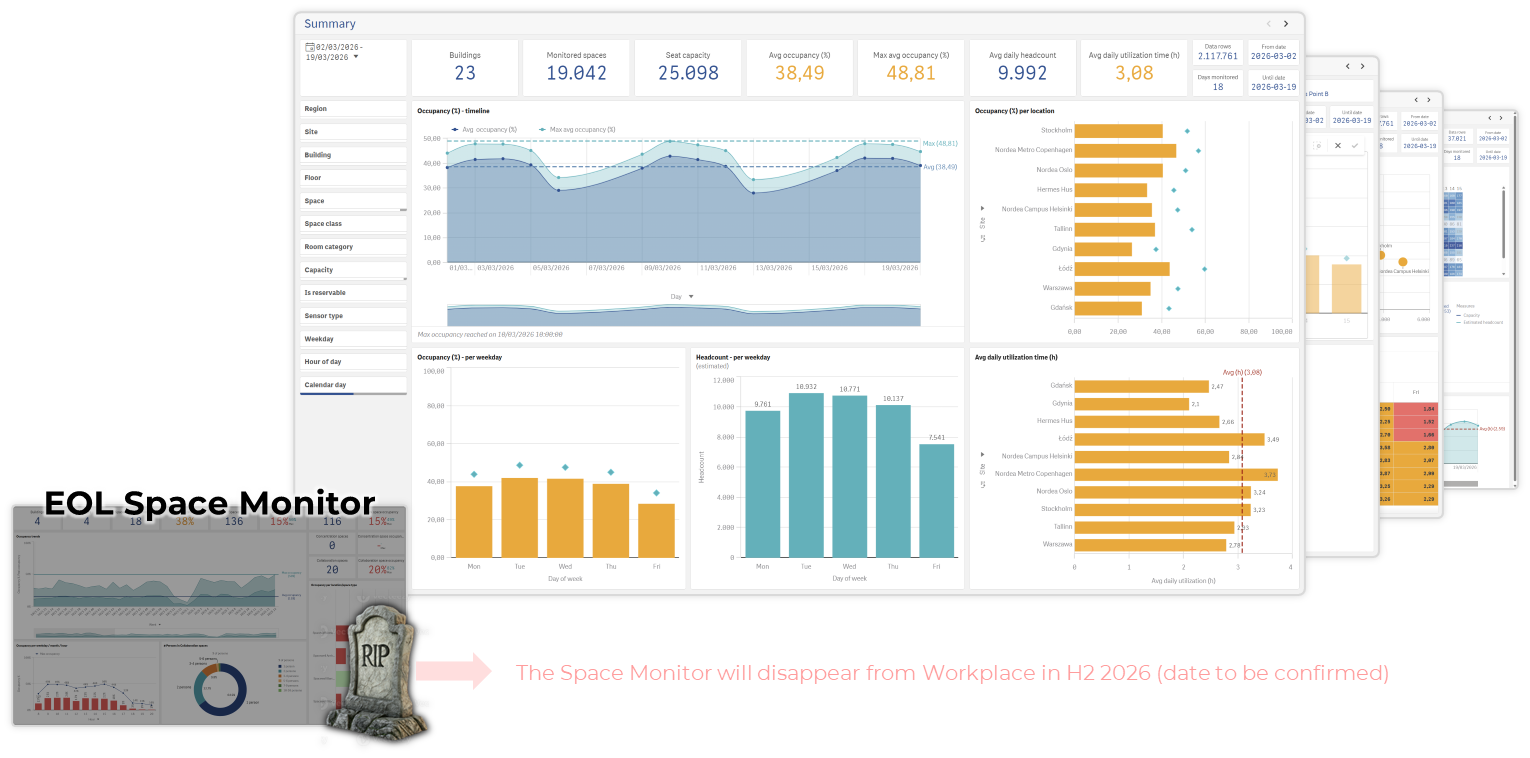This screenshot has width=1530, height=758.
Task: Click the confirm checkmark in Point B window
Action: tap(1355, 145)
